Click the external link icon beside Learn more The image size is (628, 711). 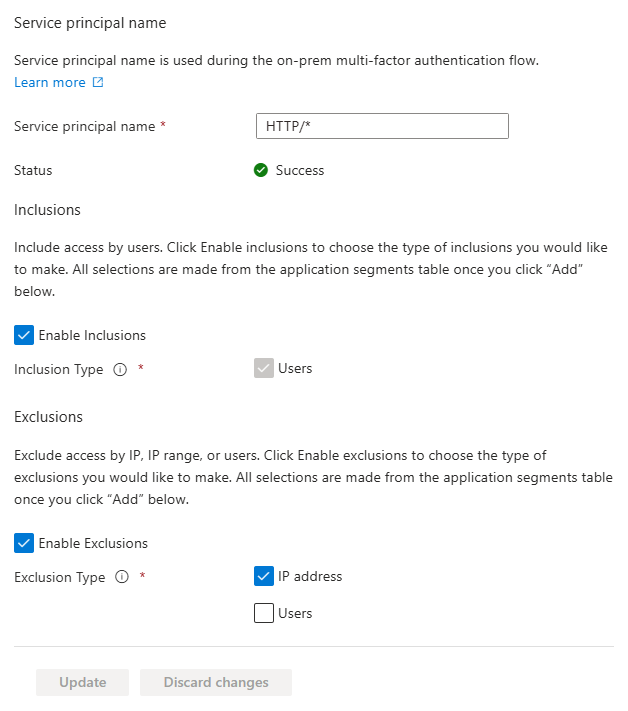coord(98,83)
